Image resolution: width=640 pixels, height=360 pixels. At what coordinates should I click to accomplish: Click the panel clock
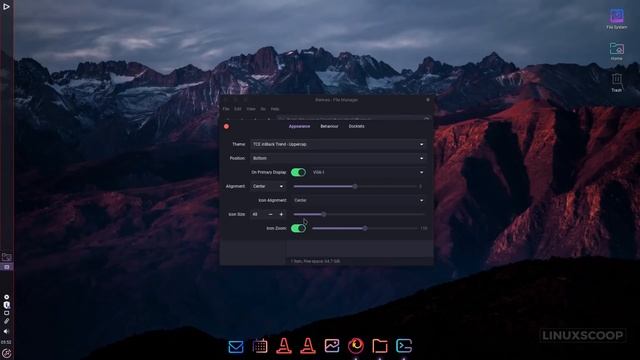click(6, 342)
